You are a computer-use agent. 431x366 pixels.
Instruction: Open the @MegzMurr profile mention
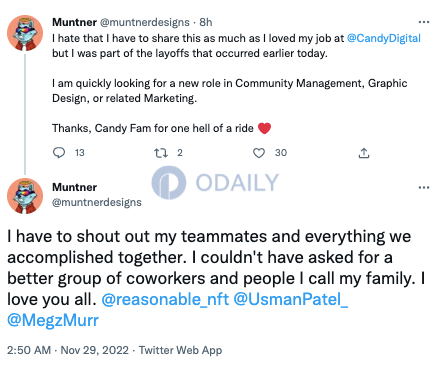tap(53, 320)
